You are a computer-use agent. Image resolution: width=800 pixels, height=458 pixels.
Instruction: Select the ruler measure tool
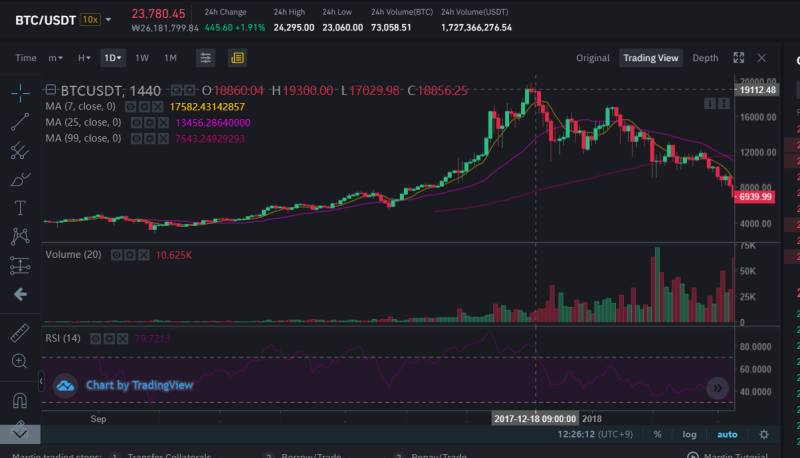(20, 333)
